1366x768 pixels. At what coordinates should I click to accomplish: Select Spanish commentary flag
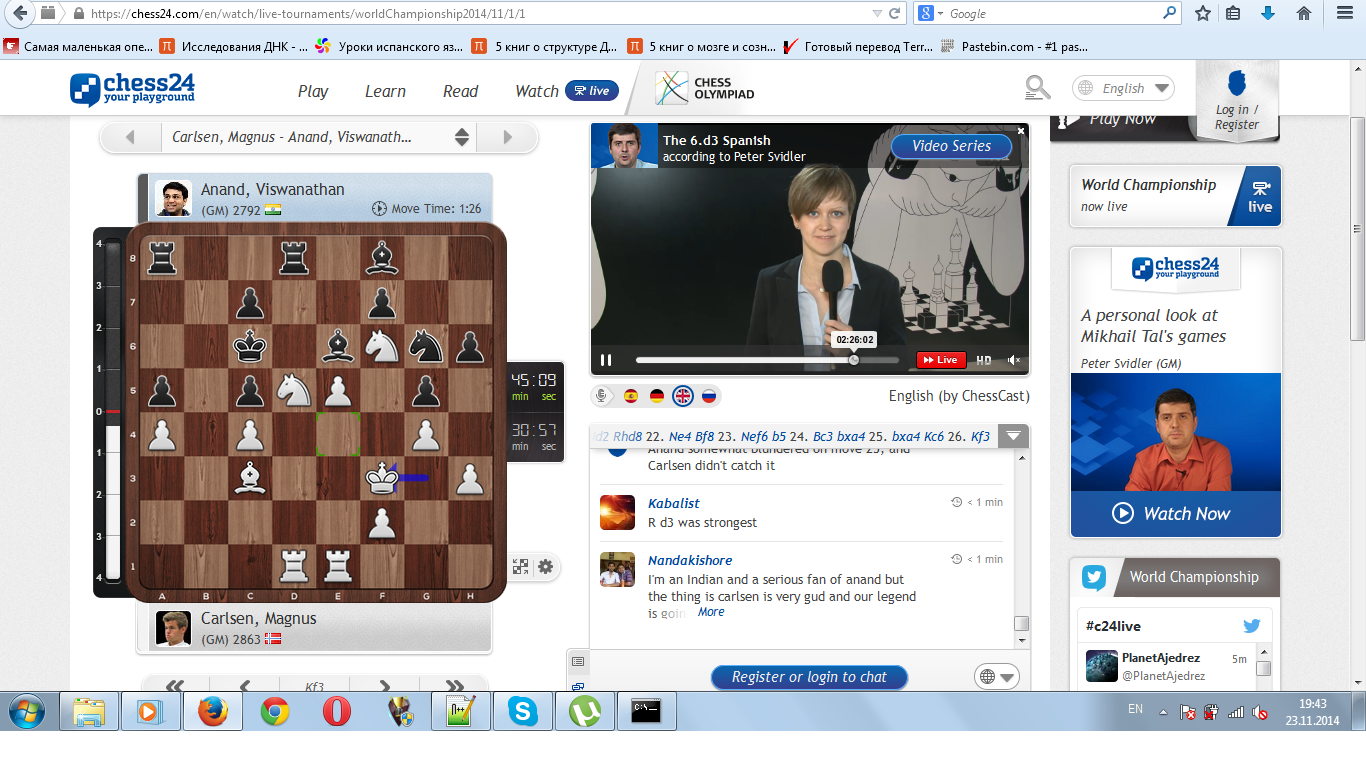point(631,396)
